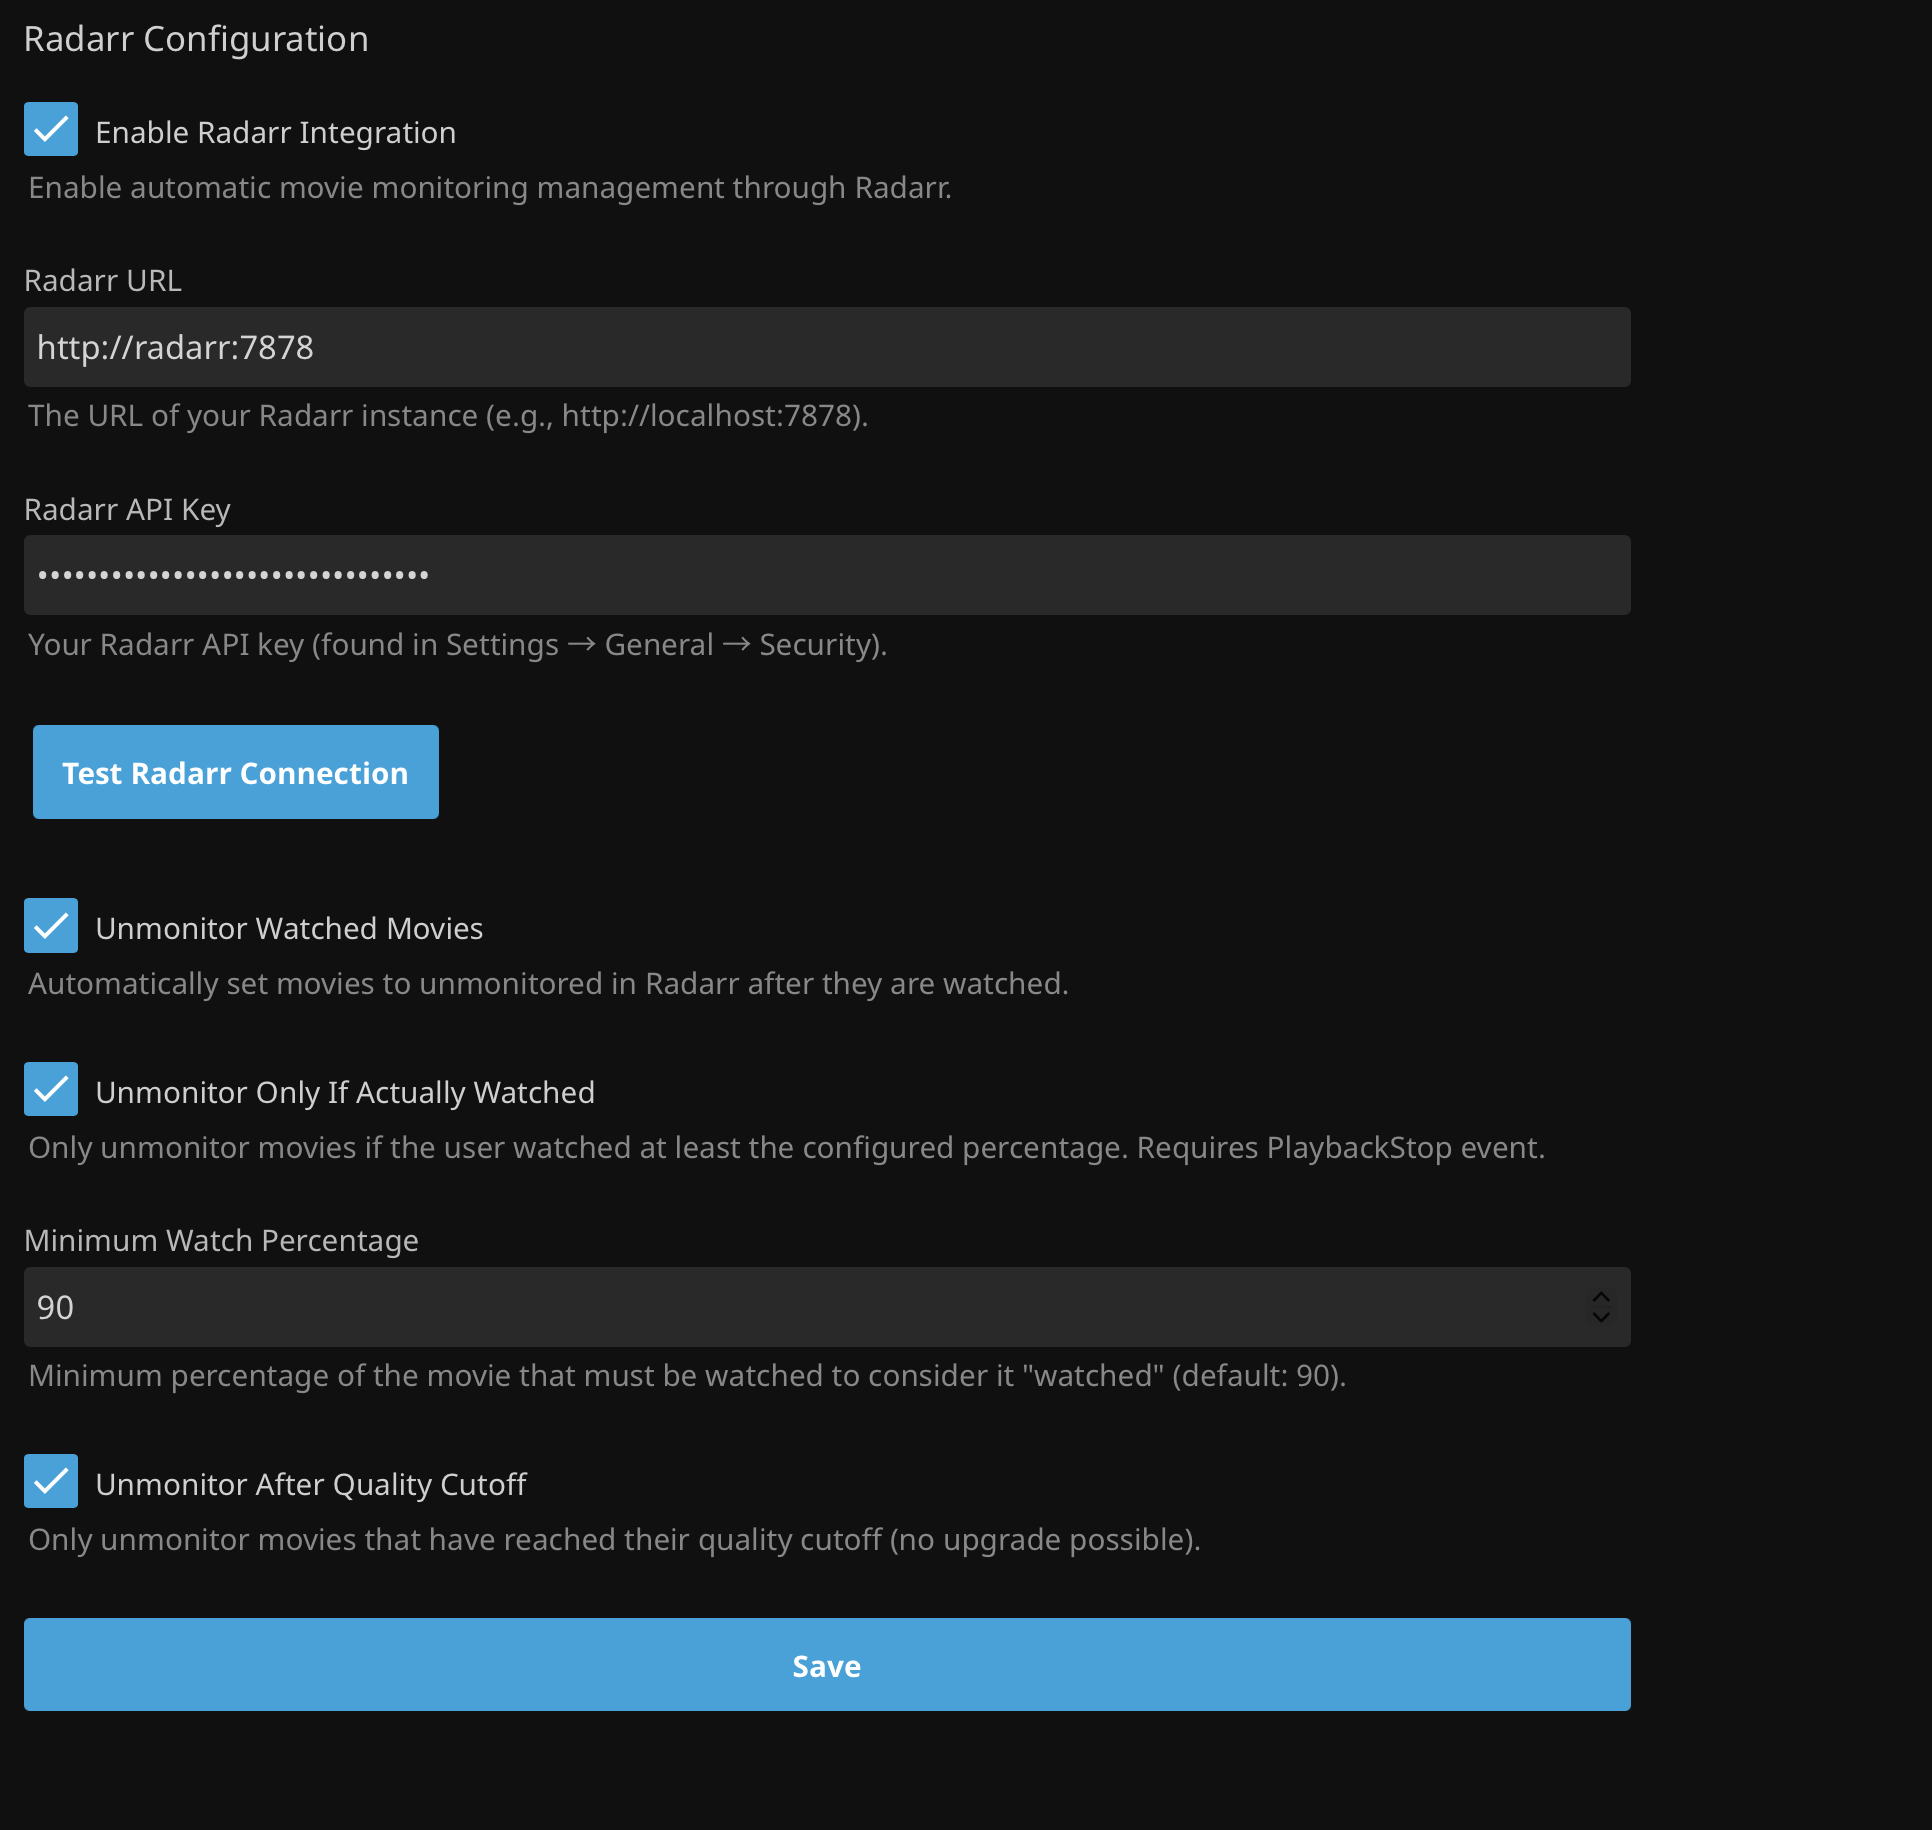1932x1830 pixels.
Task: Click the Unmonitor Watched Movies label text
Action: click(x=289, y=928)
